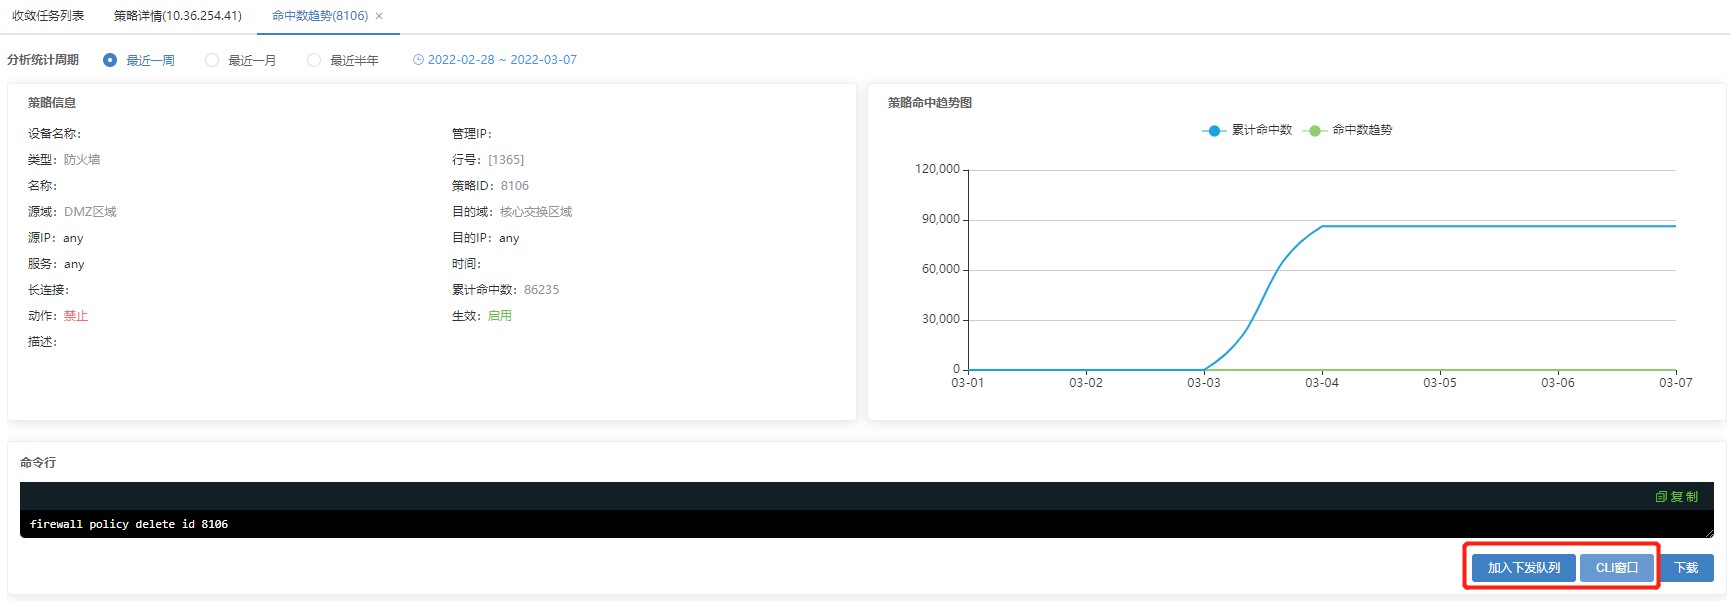Click 加入下发队列 button
The width and height of the screenshot is (1731, 601).
(1523, 568)
